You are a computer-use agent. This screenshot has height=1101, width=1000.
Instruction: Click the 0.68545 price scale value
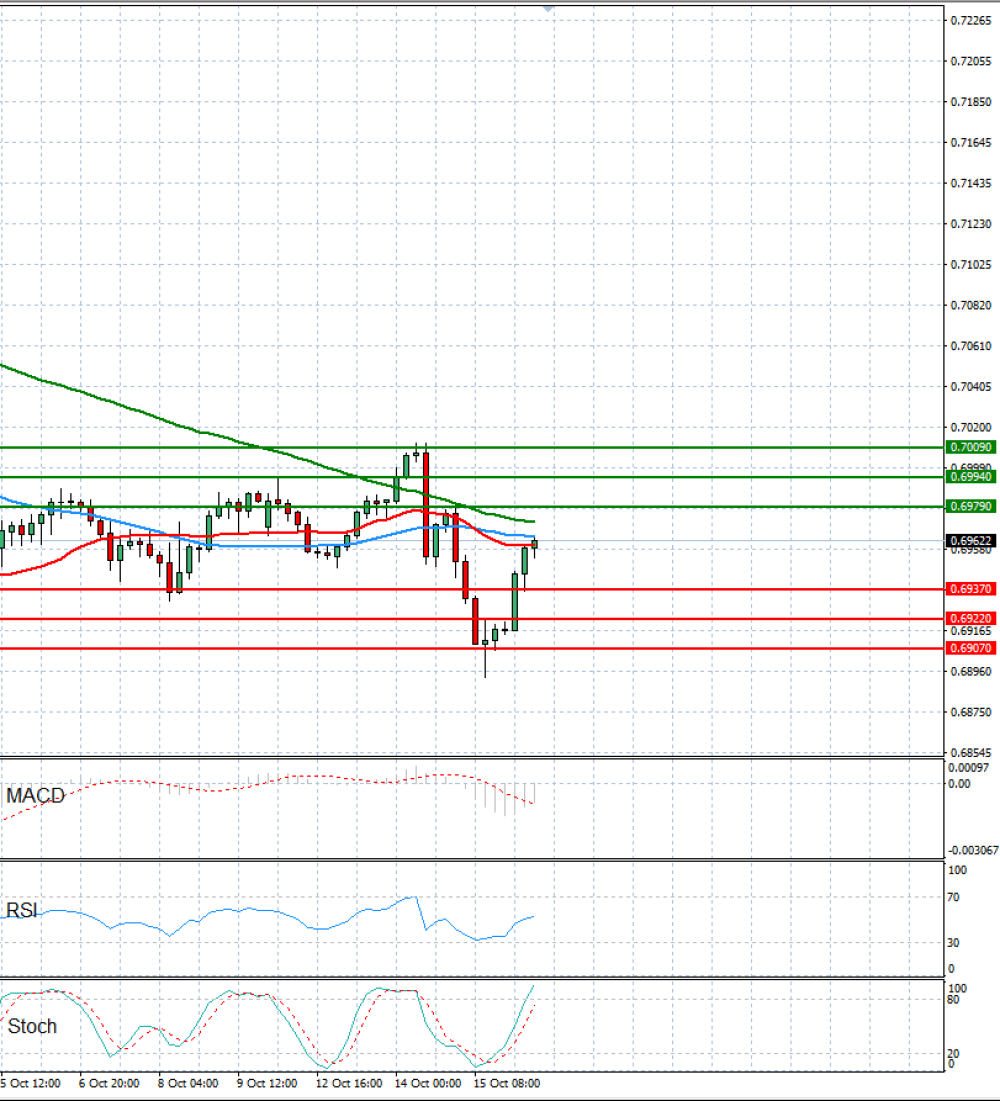click(971, 753)
